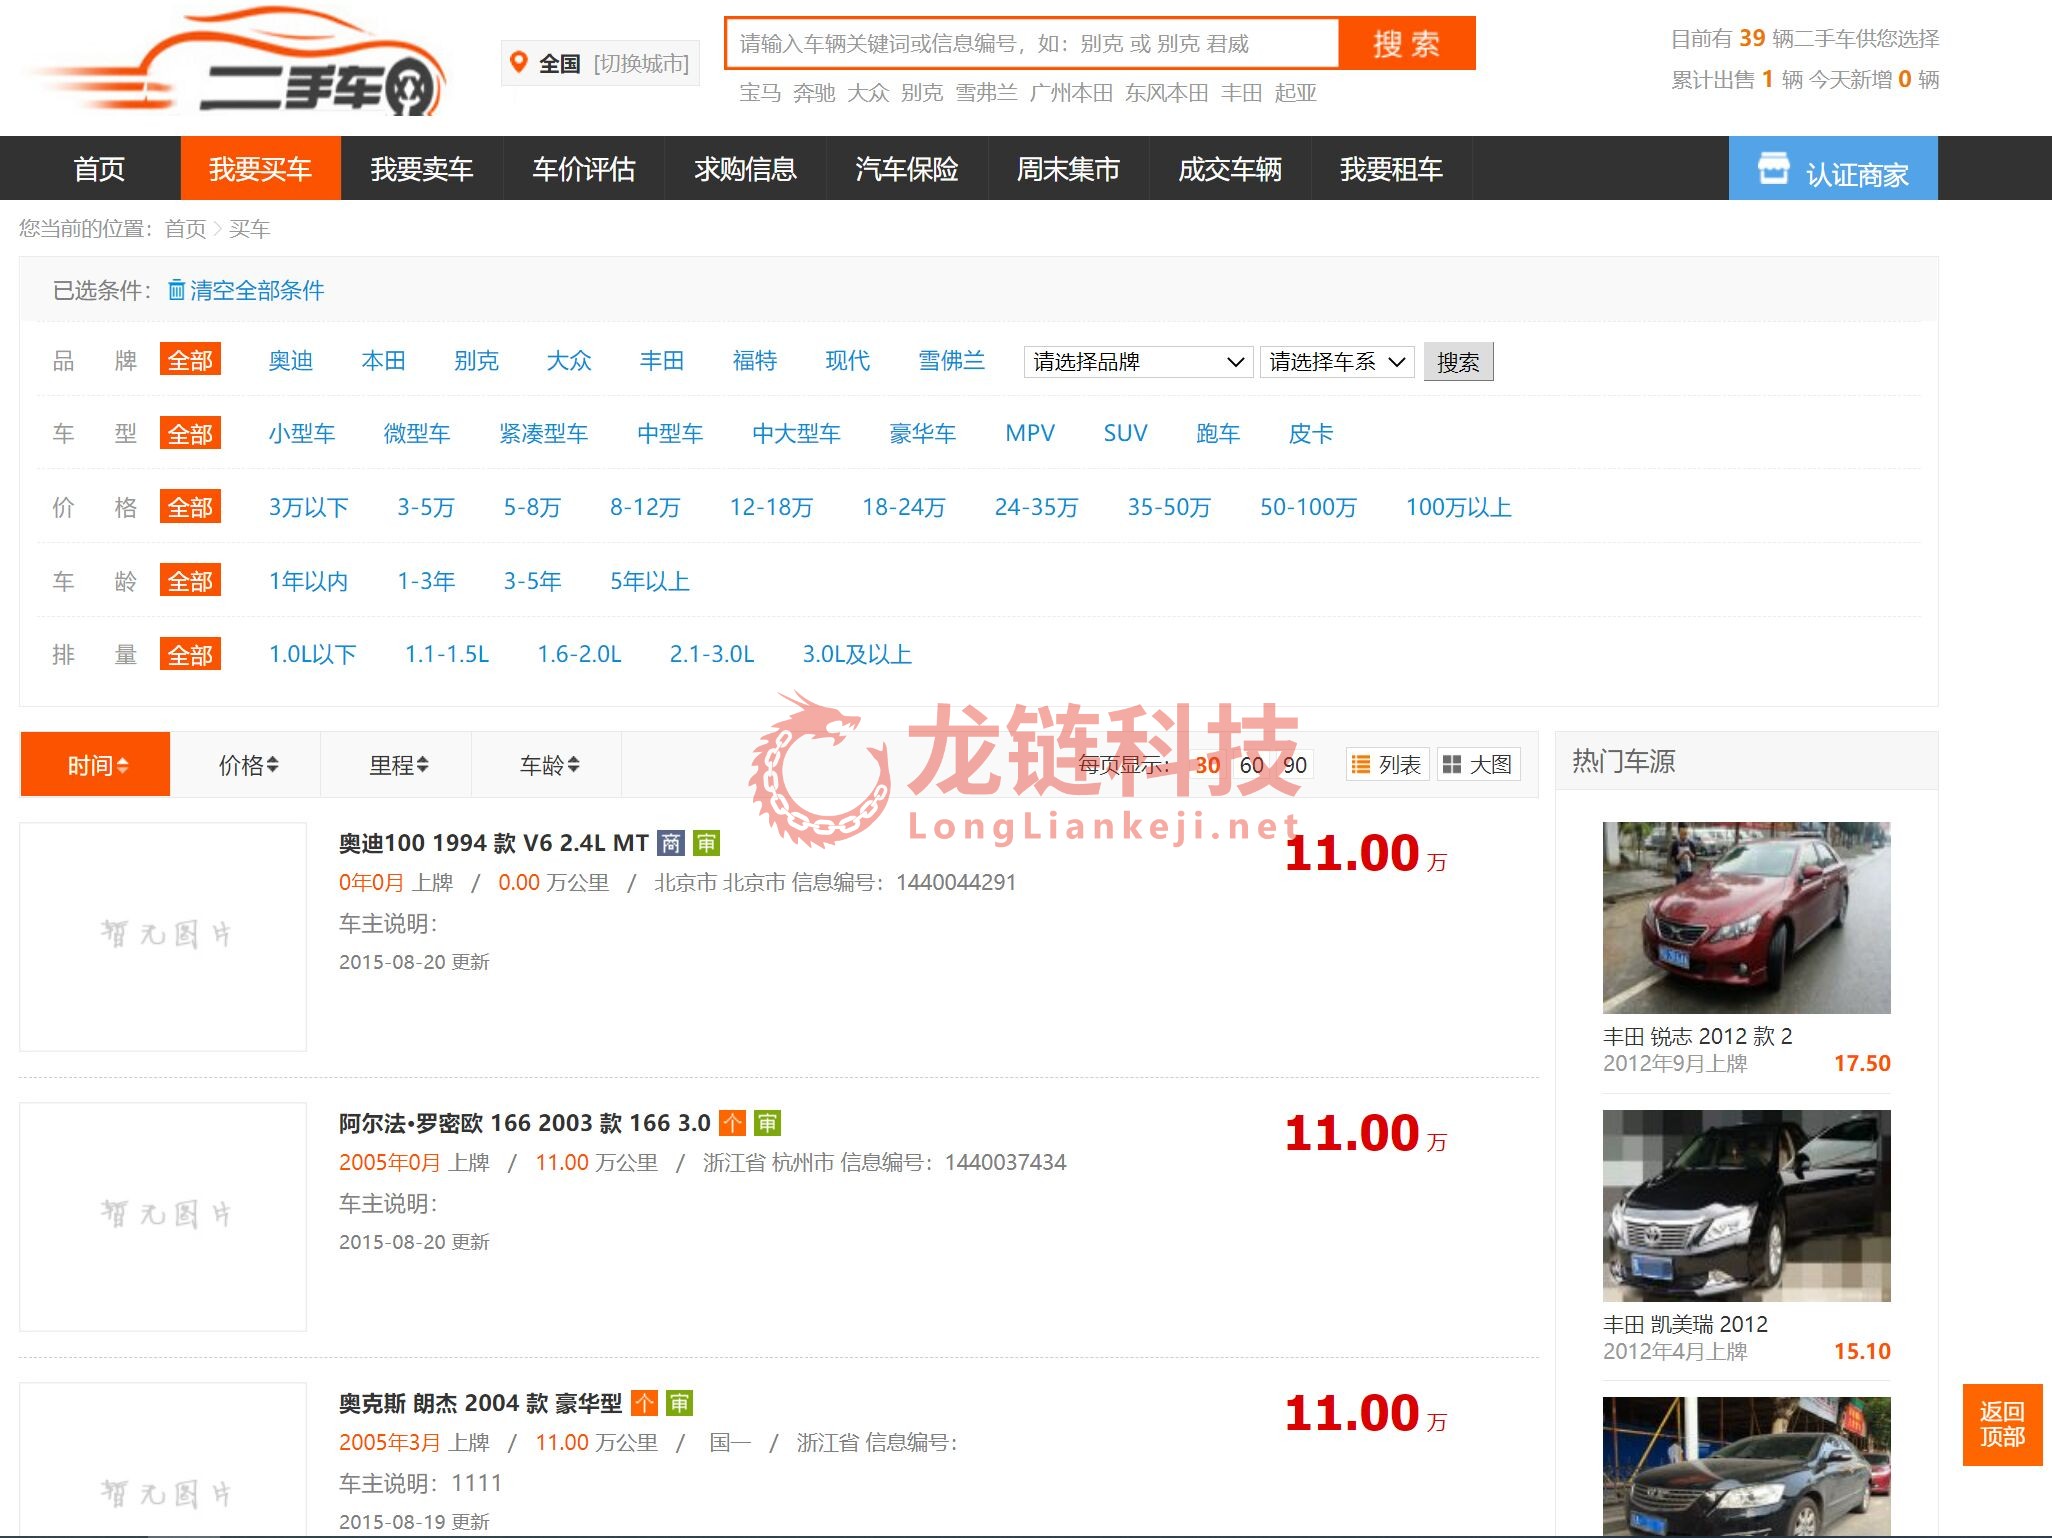Image resolution: width=2052 pixels, height=1538 pixels.
Task: Sort listings by 价格
Action: pyautogui.click(x=247, y=765)
